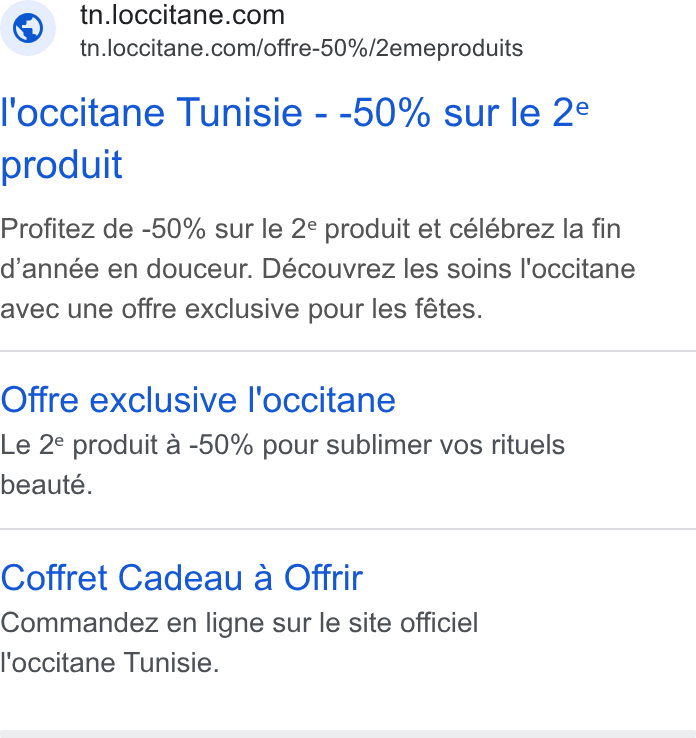Click the gray separator bar at bottom
Screen dimensions: 696x738
pyautogui.click(x=348, y=734)
